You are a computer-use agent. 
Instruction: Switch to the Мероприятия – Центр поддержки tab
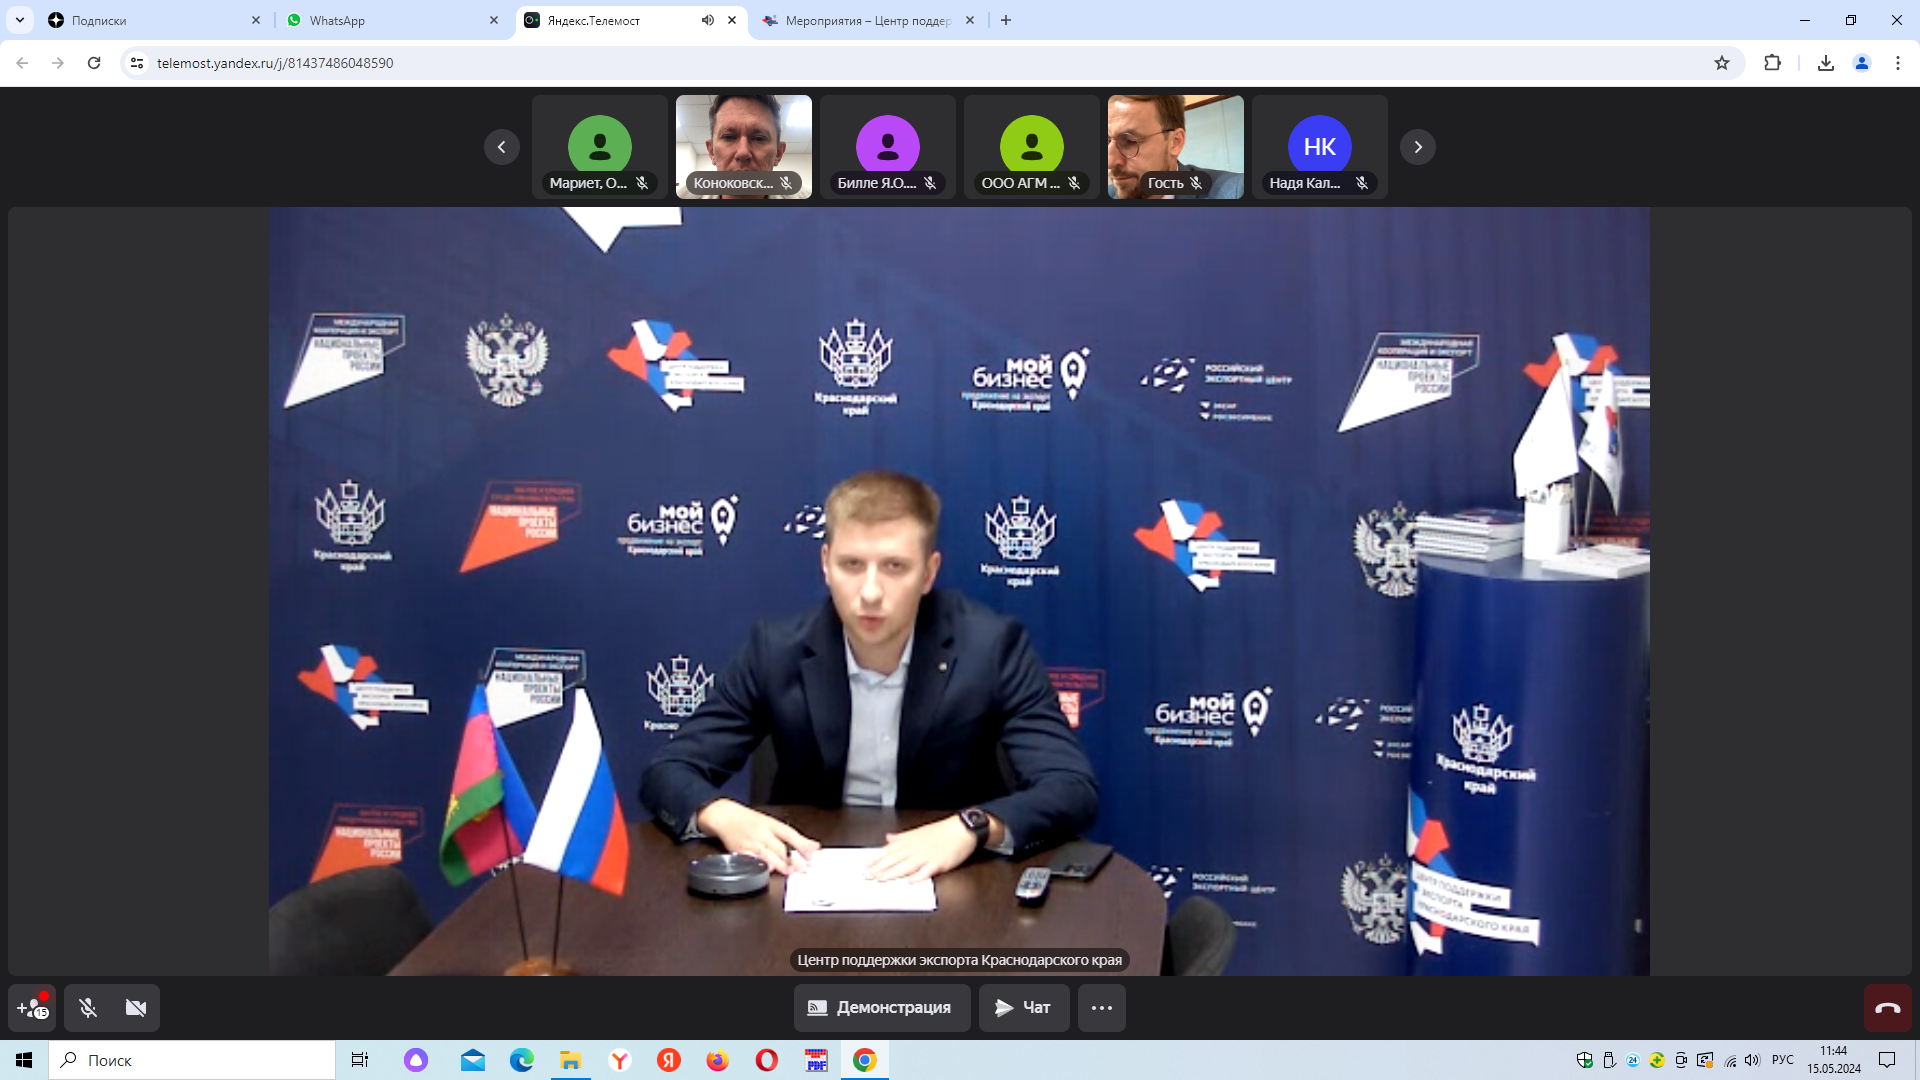click(x=869, y=20)
